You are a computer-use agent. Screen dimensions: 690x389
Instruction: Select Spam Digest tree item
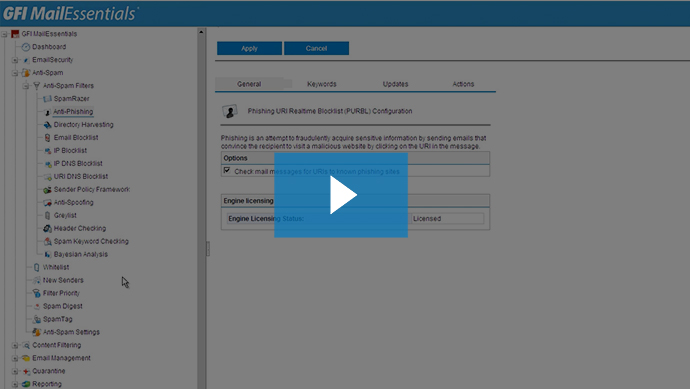click(62, 306)
